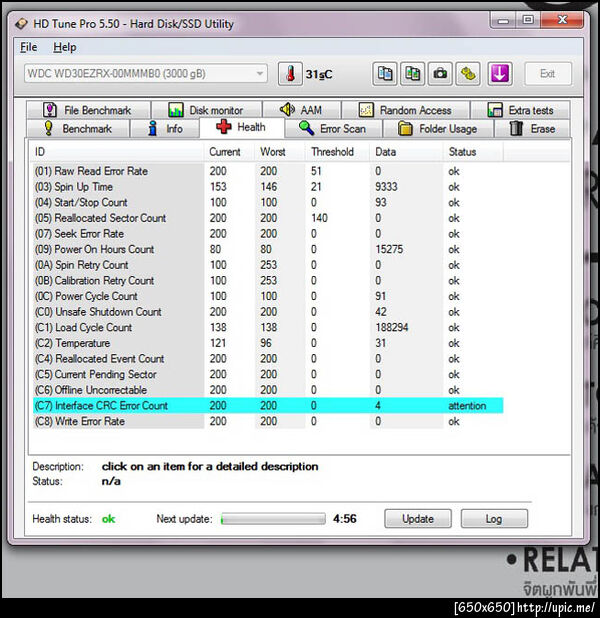Select the Load Cycle Count row
Image resolution: width=600 pixels, height=618 pixels.
click(268, 328)
